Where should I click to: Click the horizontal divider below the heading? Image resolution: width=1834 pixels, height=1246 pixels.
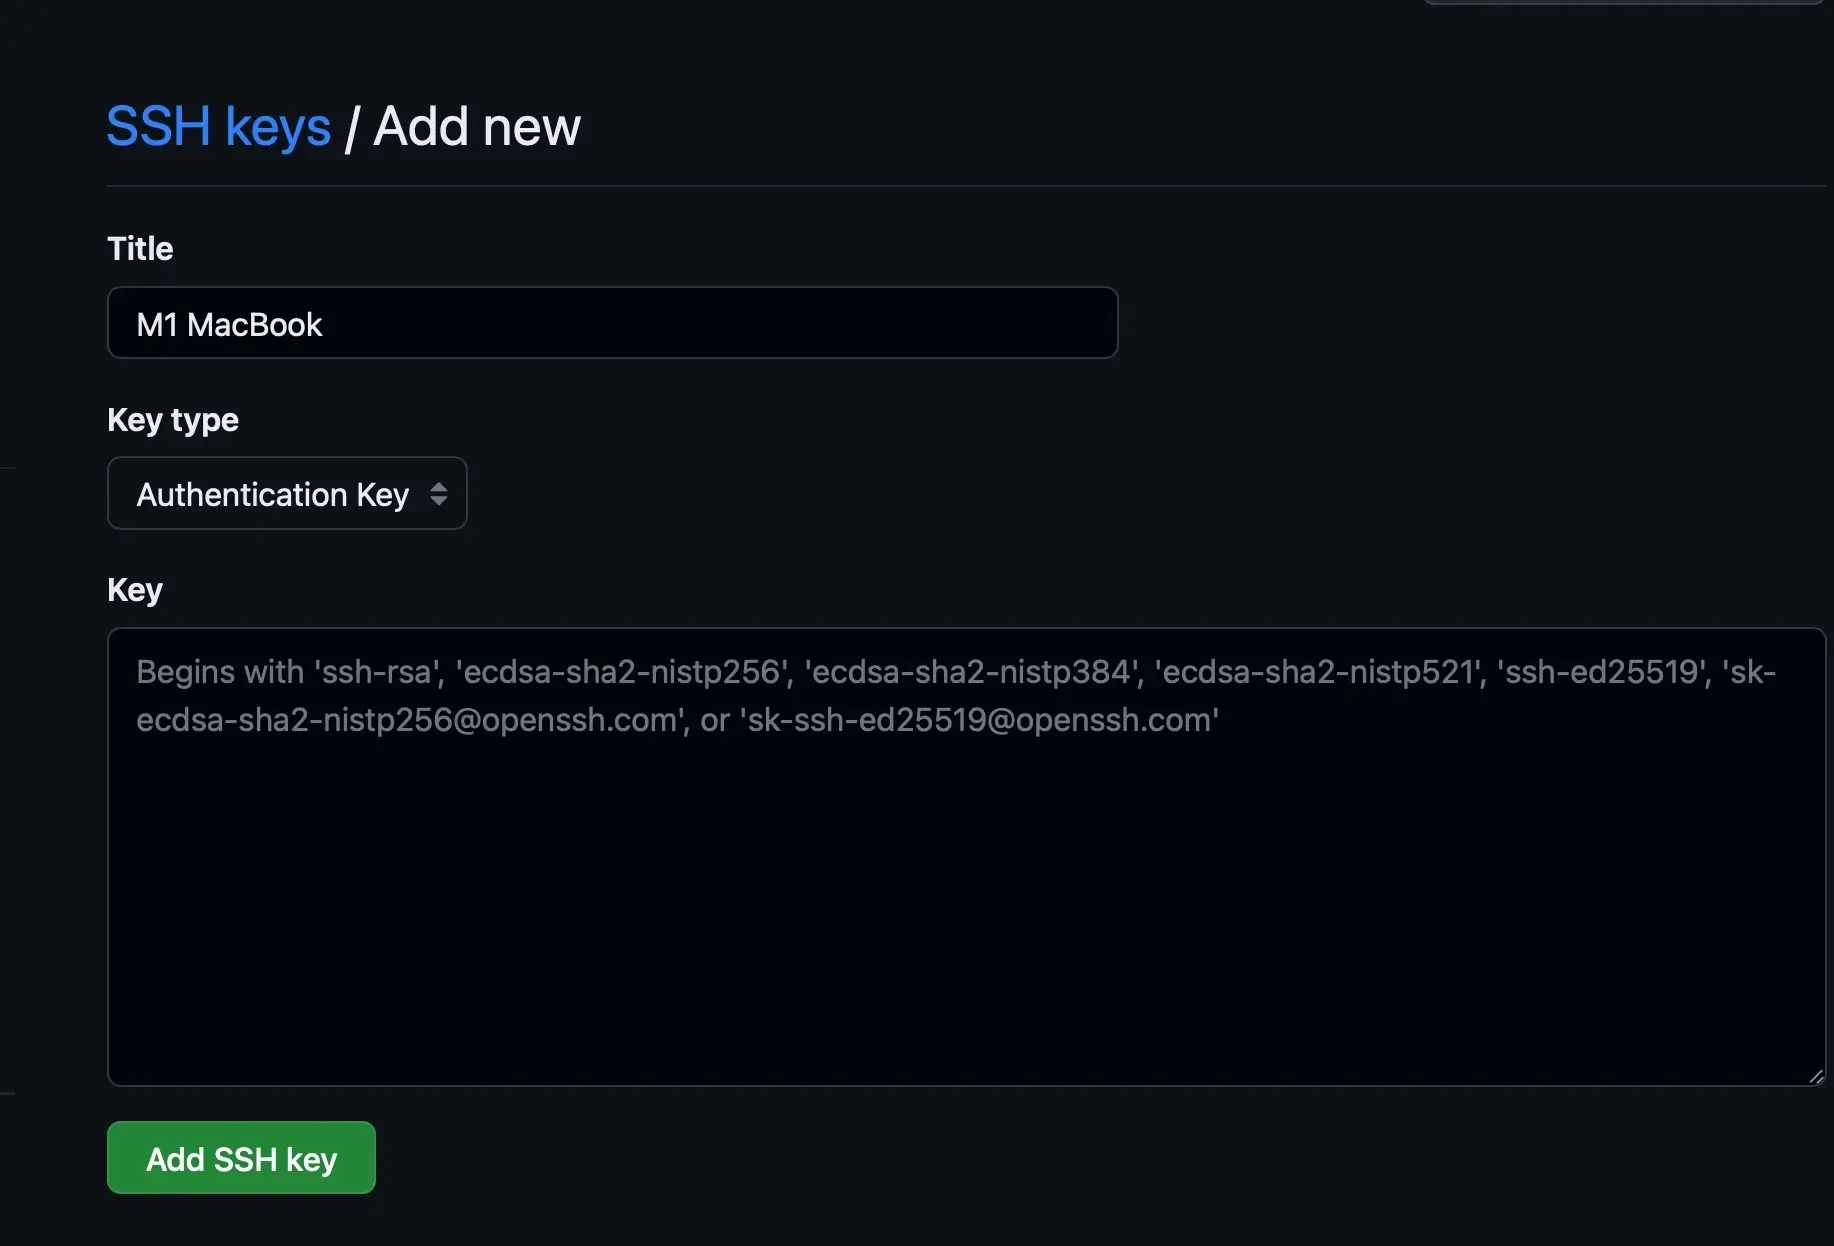point(965,186)
